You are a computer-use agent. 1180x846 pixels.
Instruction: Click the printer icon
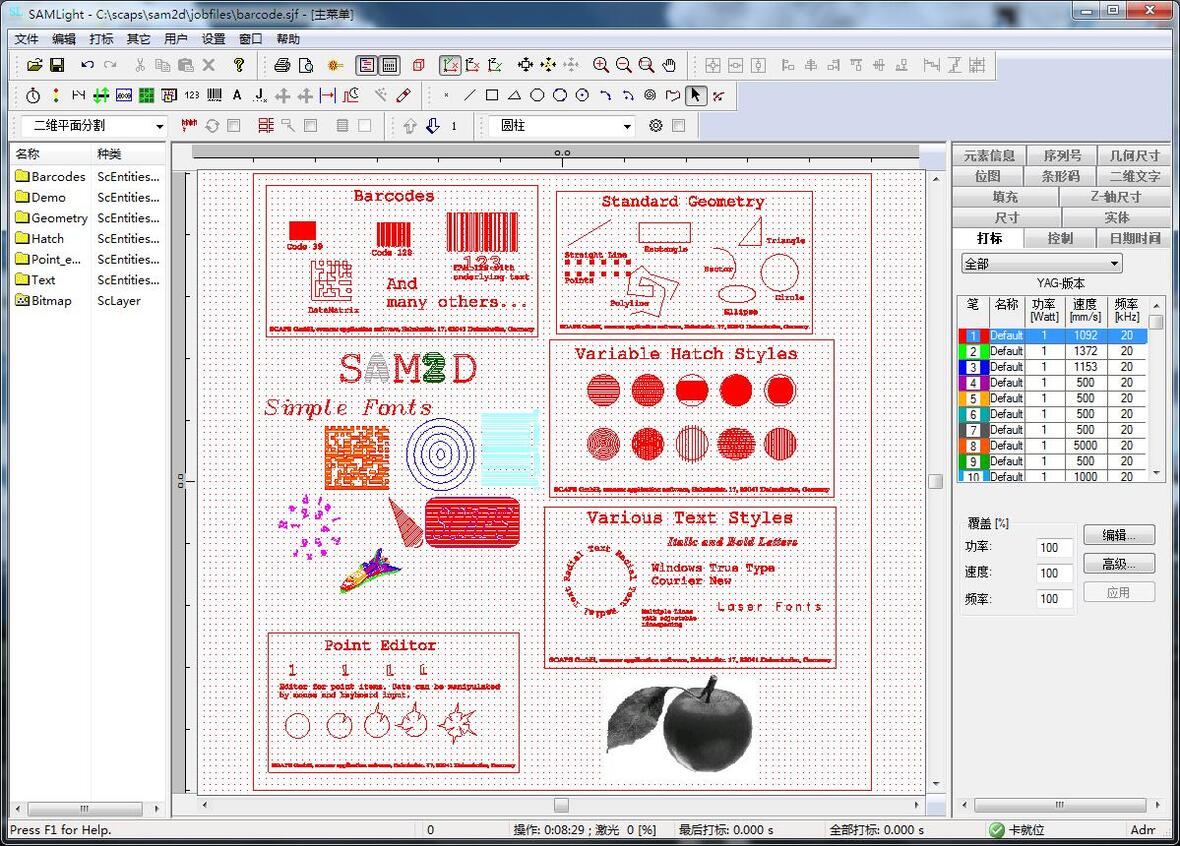click(282, 65)
